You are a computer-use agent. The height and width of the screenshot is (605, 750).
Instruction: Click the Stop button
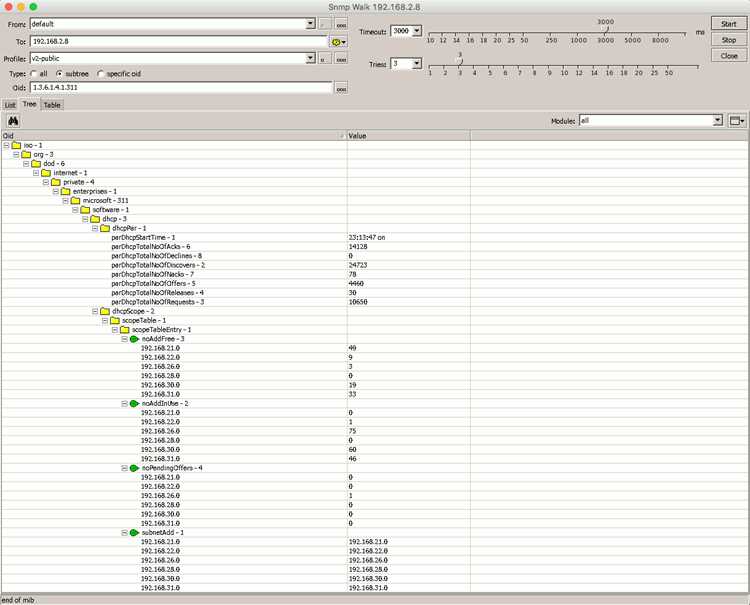coord(728,40)
